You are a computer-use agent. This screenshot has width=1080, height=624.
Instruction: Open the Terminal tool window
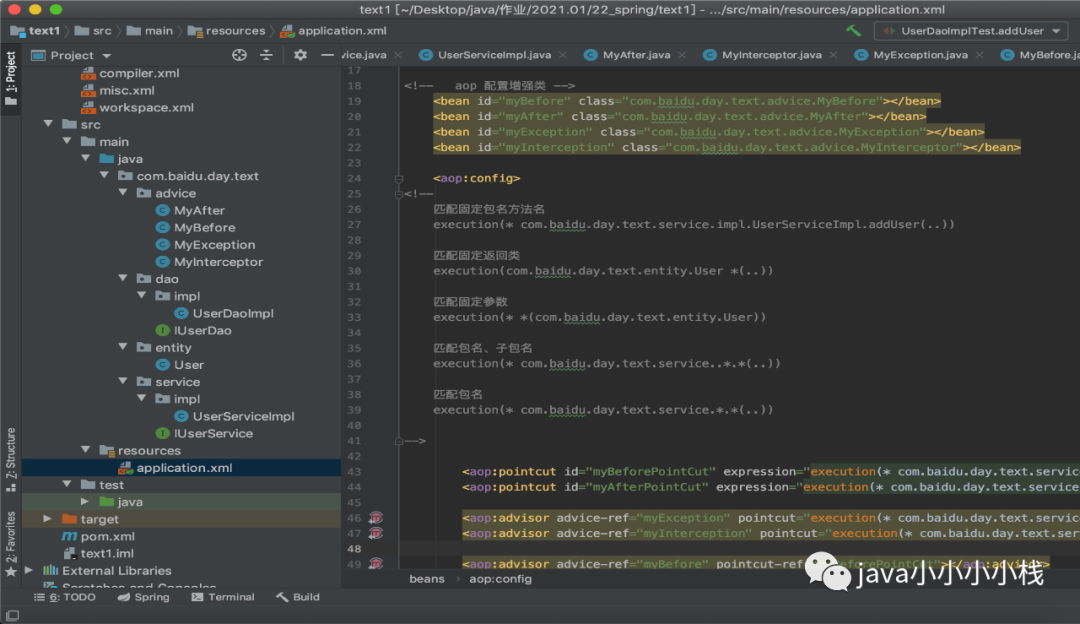click(x=222, y=597)
